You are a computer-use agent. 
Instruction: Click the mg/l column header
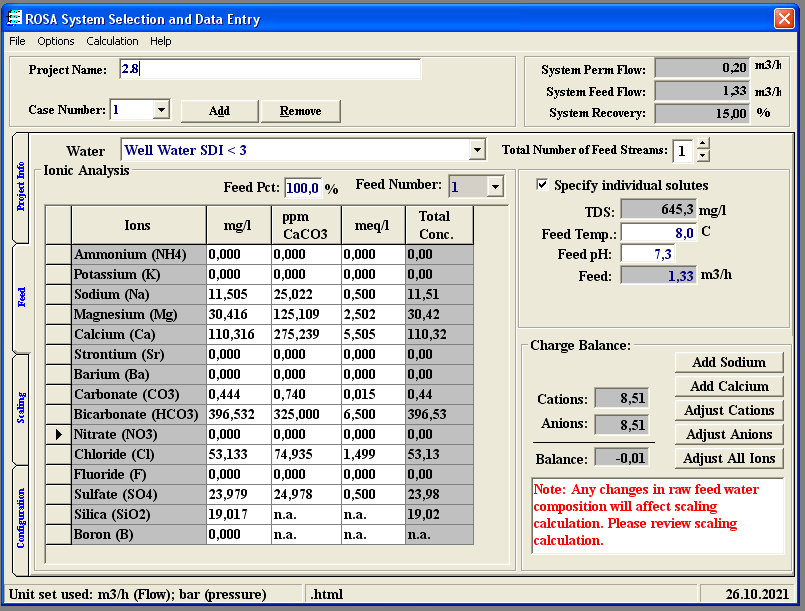[239, 225]
